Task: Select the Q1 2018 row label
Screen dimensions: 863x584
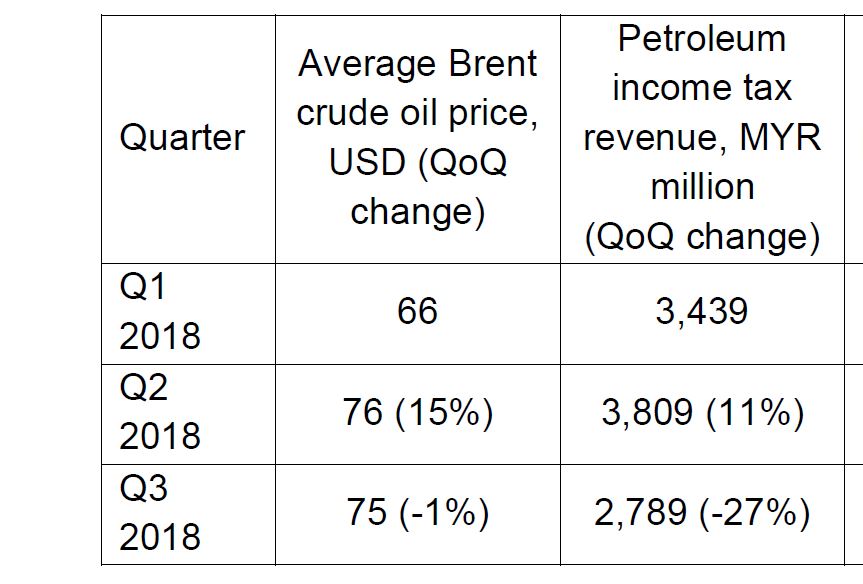Action: pos(160,312)
